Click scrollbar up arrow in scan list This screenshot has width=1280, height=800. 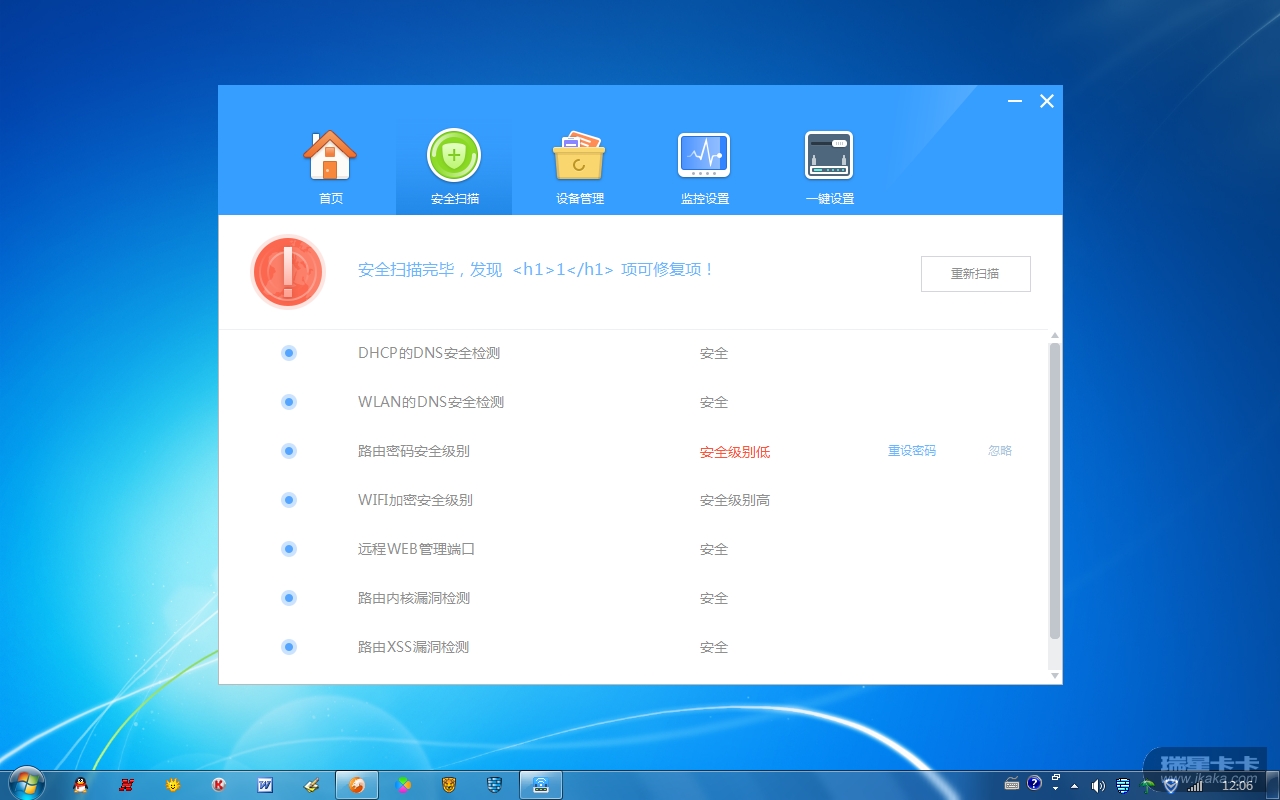click(1055, 336)
